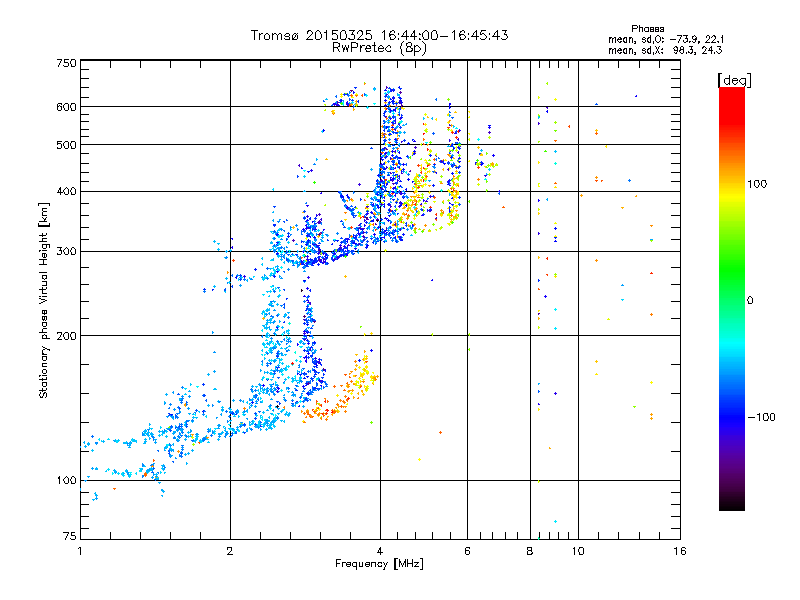The width and height of the screenshot is (800, 600).
Task: Click the x-axis tick label '1'
Action: pos(80,551)
